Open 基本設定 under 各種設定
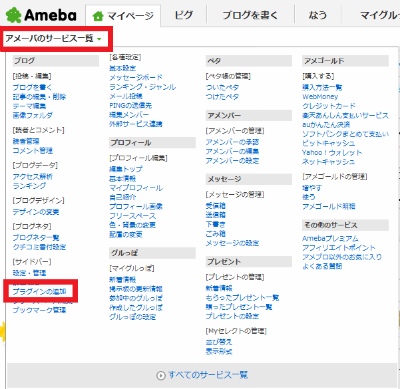Viewport: 400px width, 389px height. tap(123, 68)
